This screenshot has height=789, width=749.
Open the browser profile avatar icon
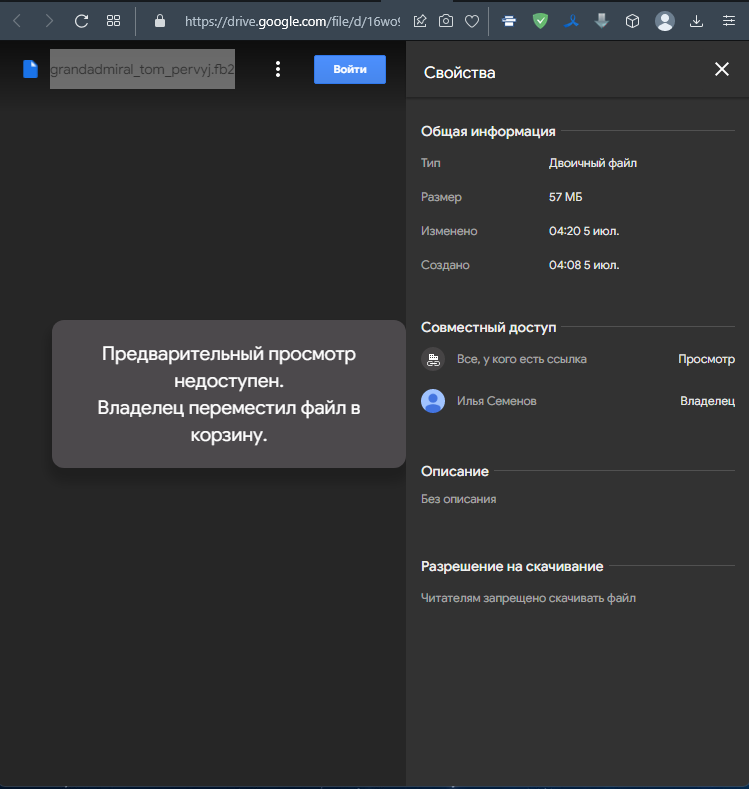click(664, 21)
